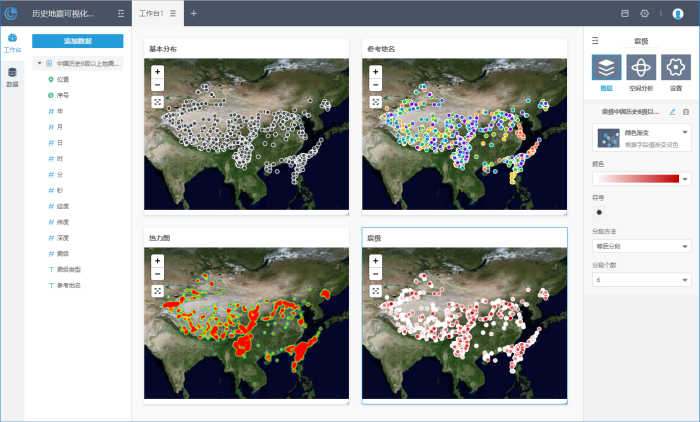Viewport: 700px width, 422px height.
Task: Collapse the right 震级 panel with menu toggle
Action: [595, 41]
